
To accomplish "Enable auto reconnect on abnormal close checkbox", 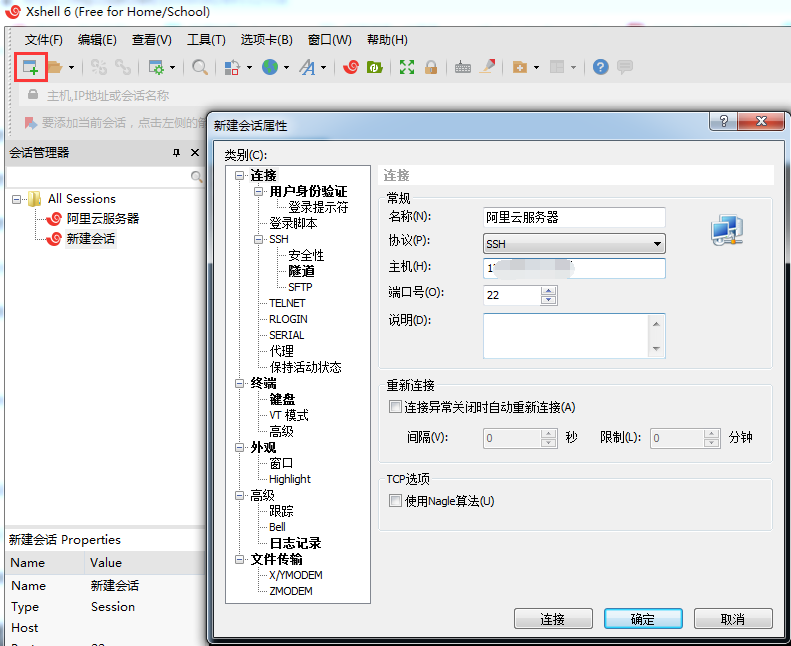I will point(395,406).
